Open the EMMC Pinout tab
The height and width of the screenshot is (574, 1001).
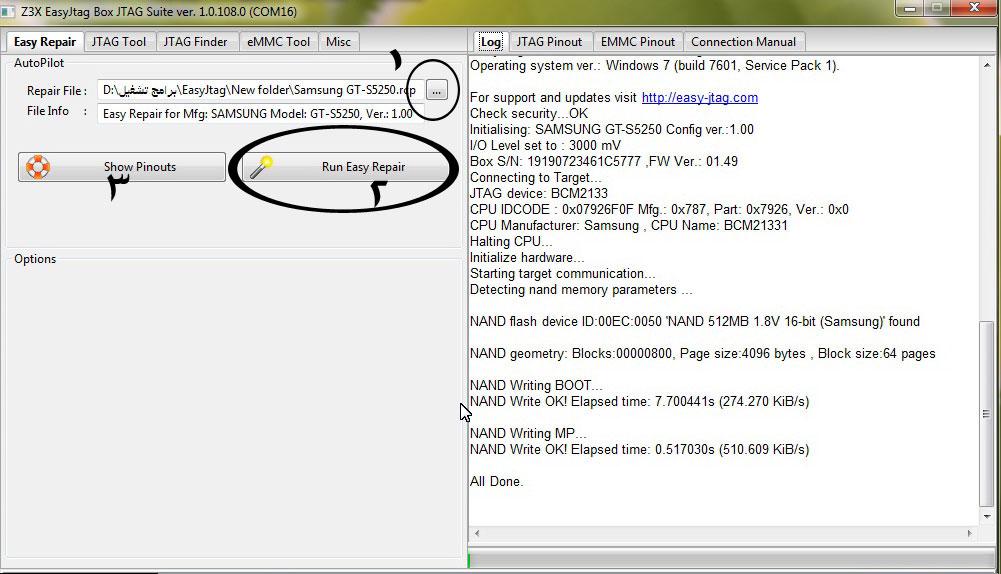[638, 42]
